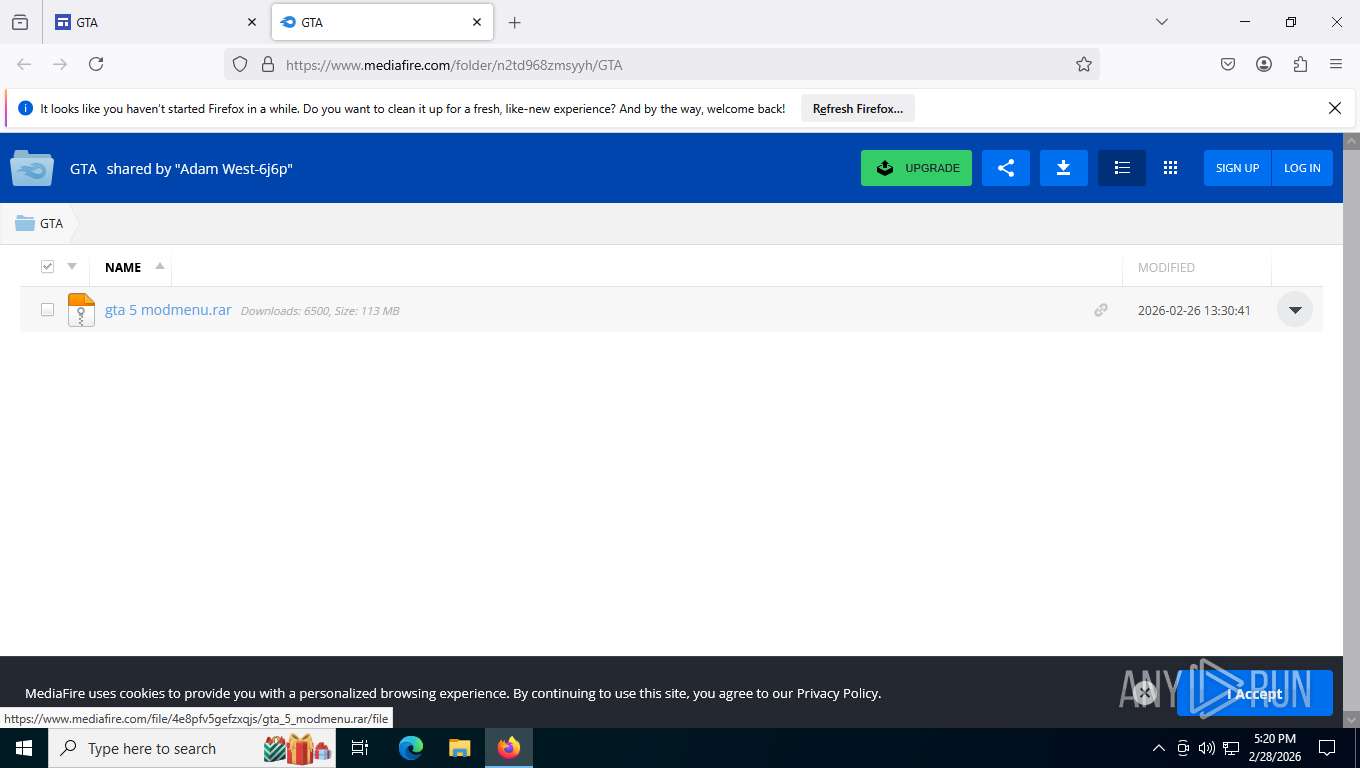
Task: Open browser extensions icon
Action: (x=1300, y=64)
